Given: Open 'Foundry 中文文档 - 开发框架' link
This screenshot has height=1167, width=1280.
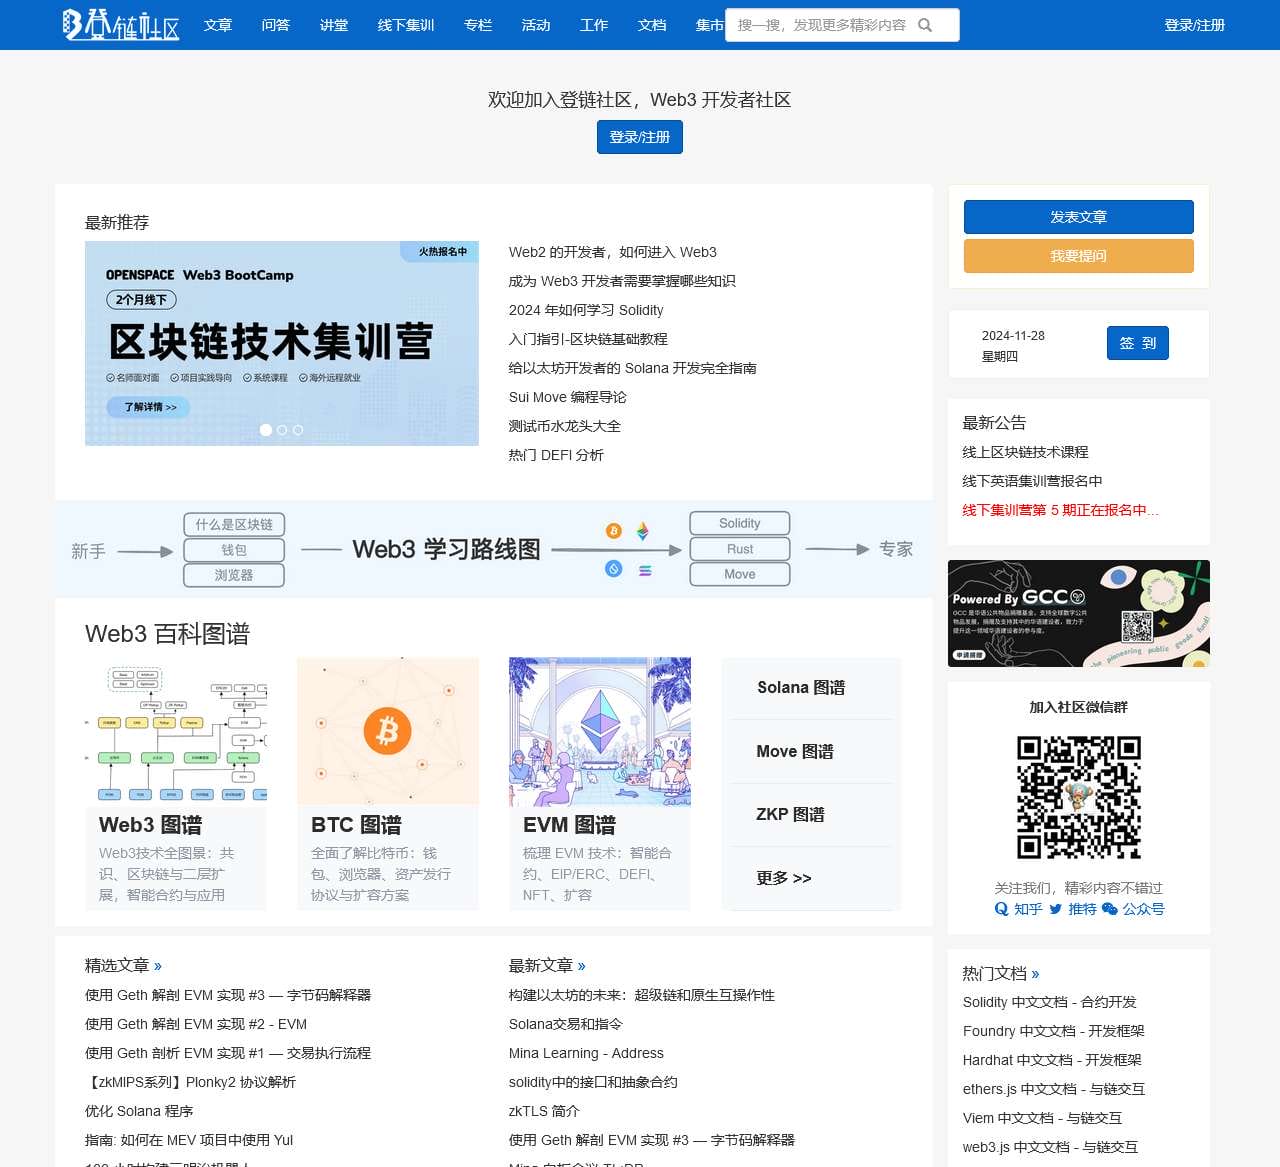Looking at the screenshot, I should [1054, 1031].
